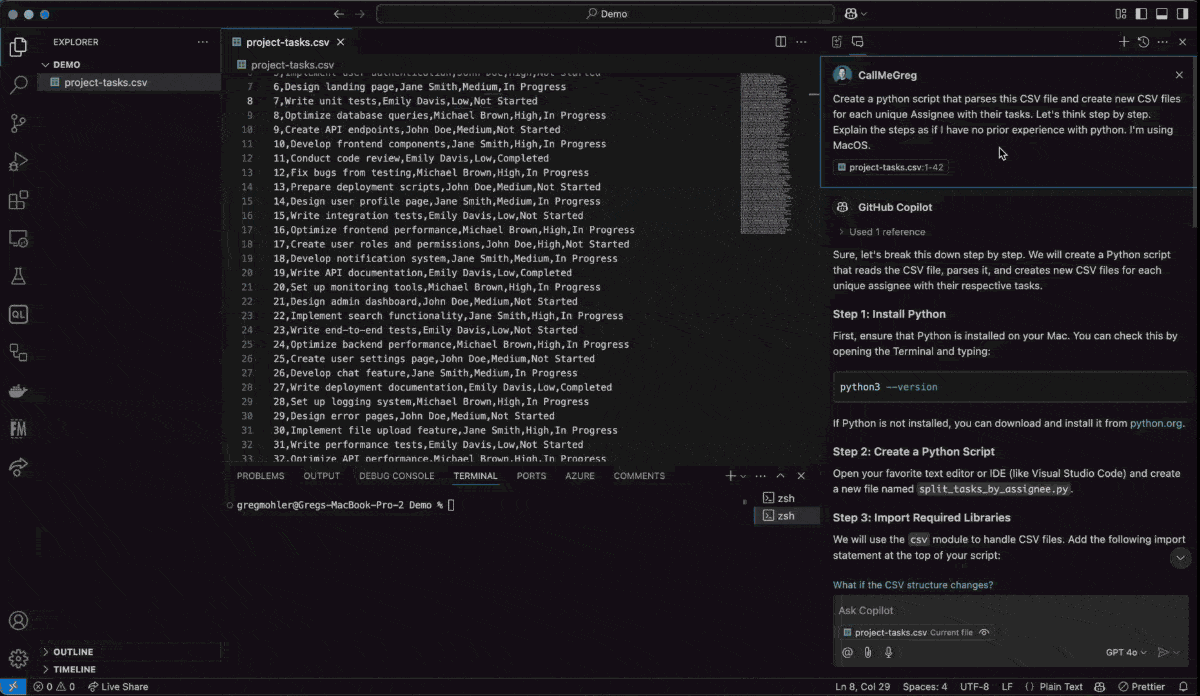Switch to the AZURE tab
The height and width of the screenshot is (696, 1200).
tap(580, 476)
